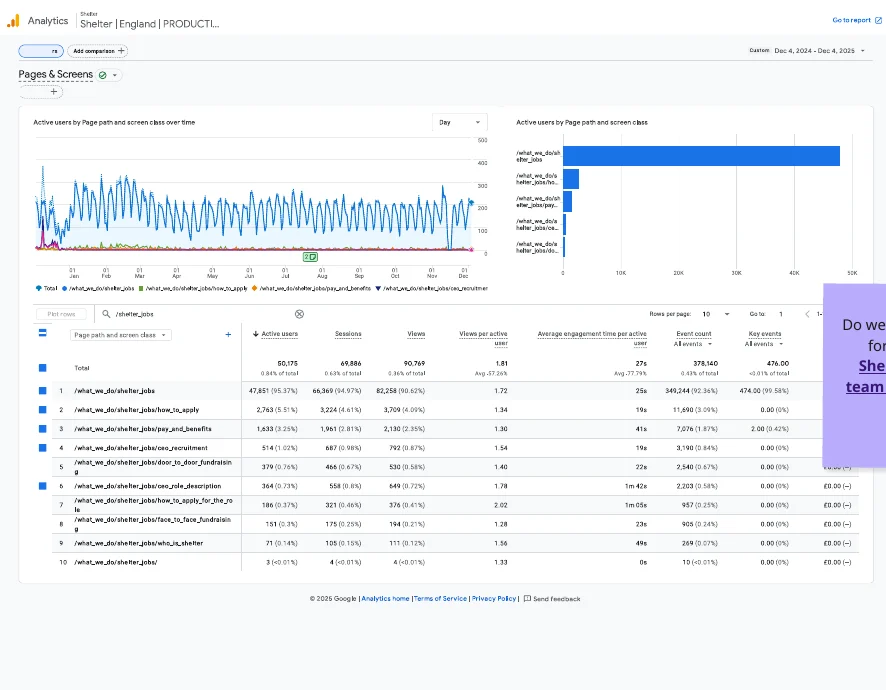886x690 pixels.
Task: Toggle the select-all rows checkbox in header
Action: point(42,333)
